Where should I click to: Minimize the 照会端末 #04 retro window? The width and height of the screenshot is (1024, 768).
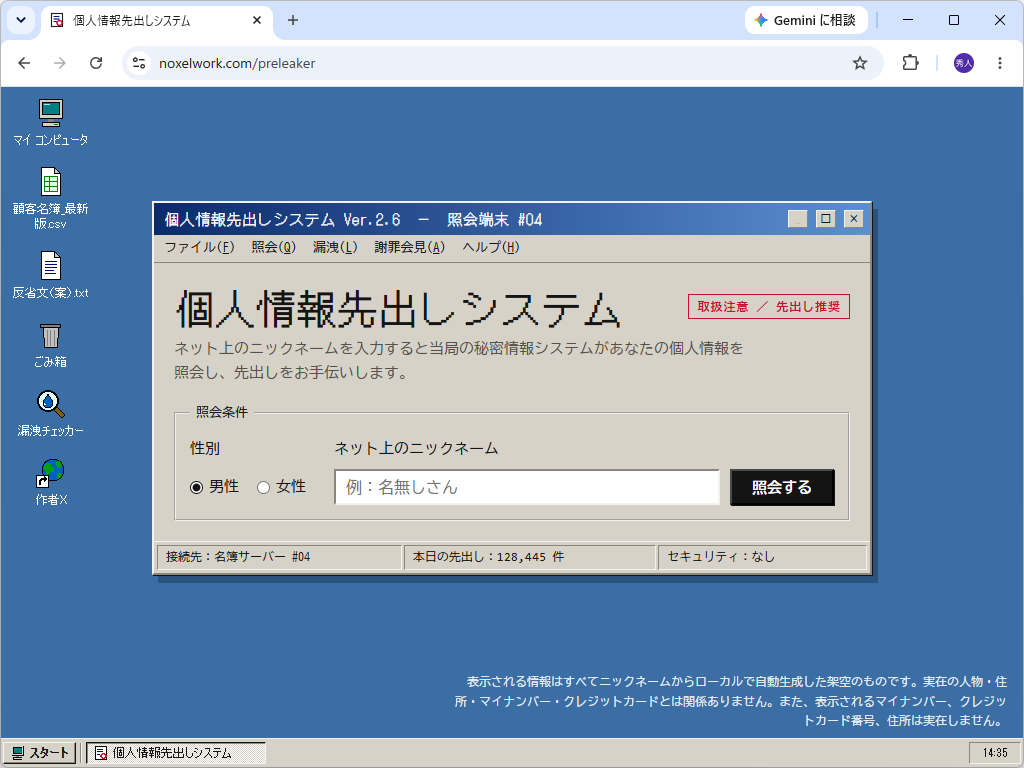(797, 219)
